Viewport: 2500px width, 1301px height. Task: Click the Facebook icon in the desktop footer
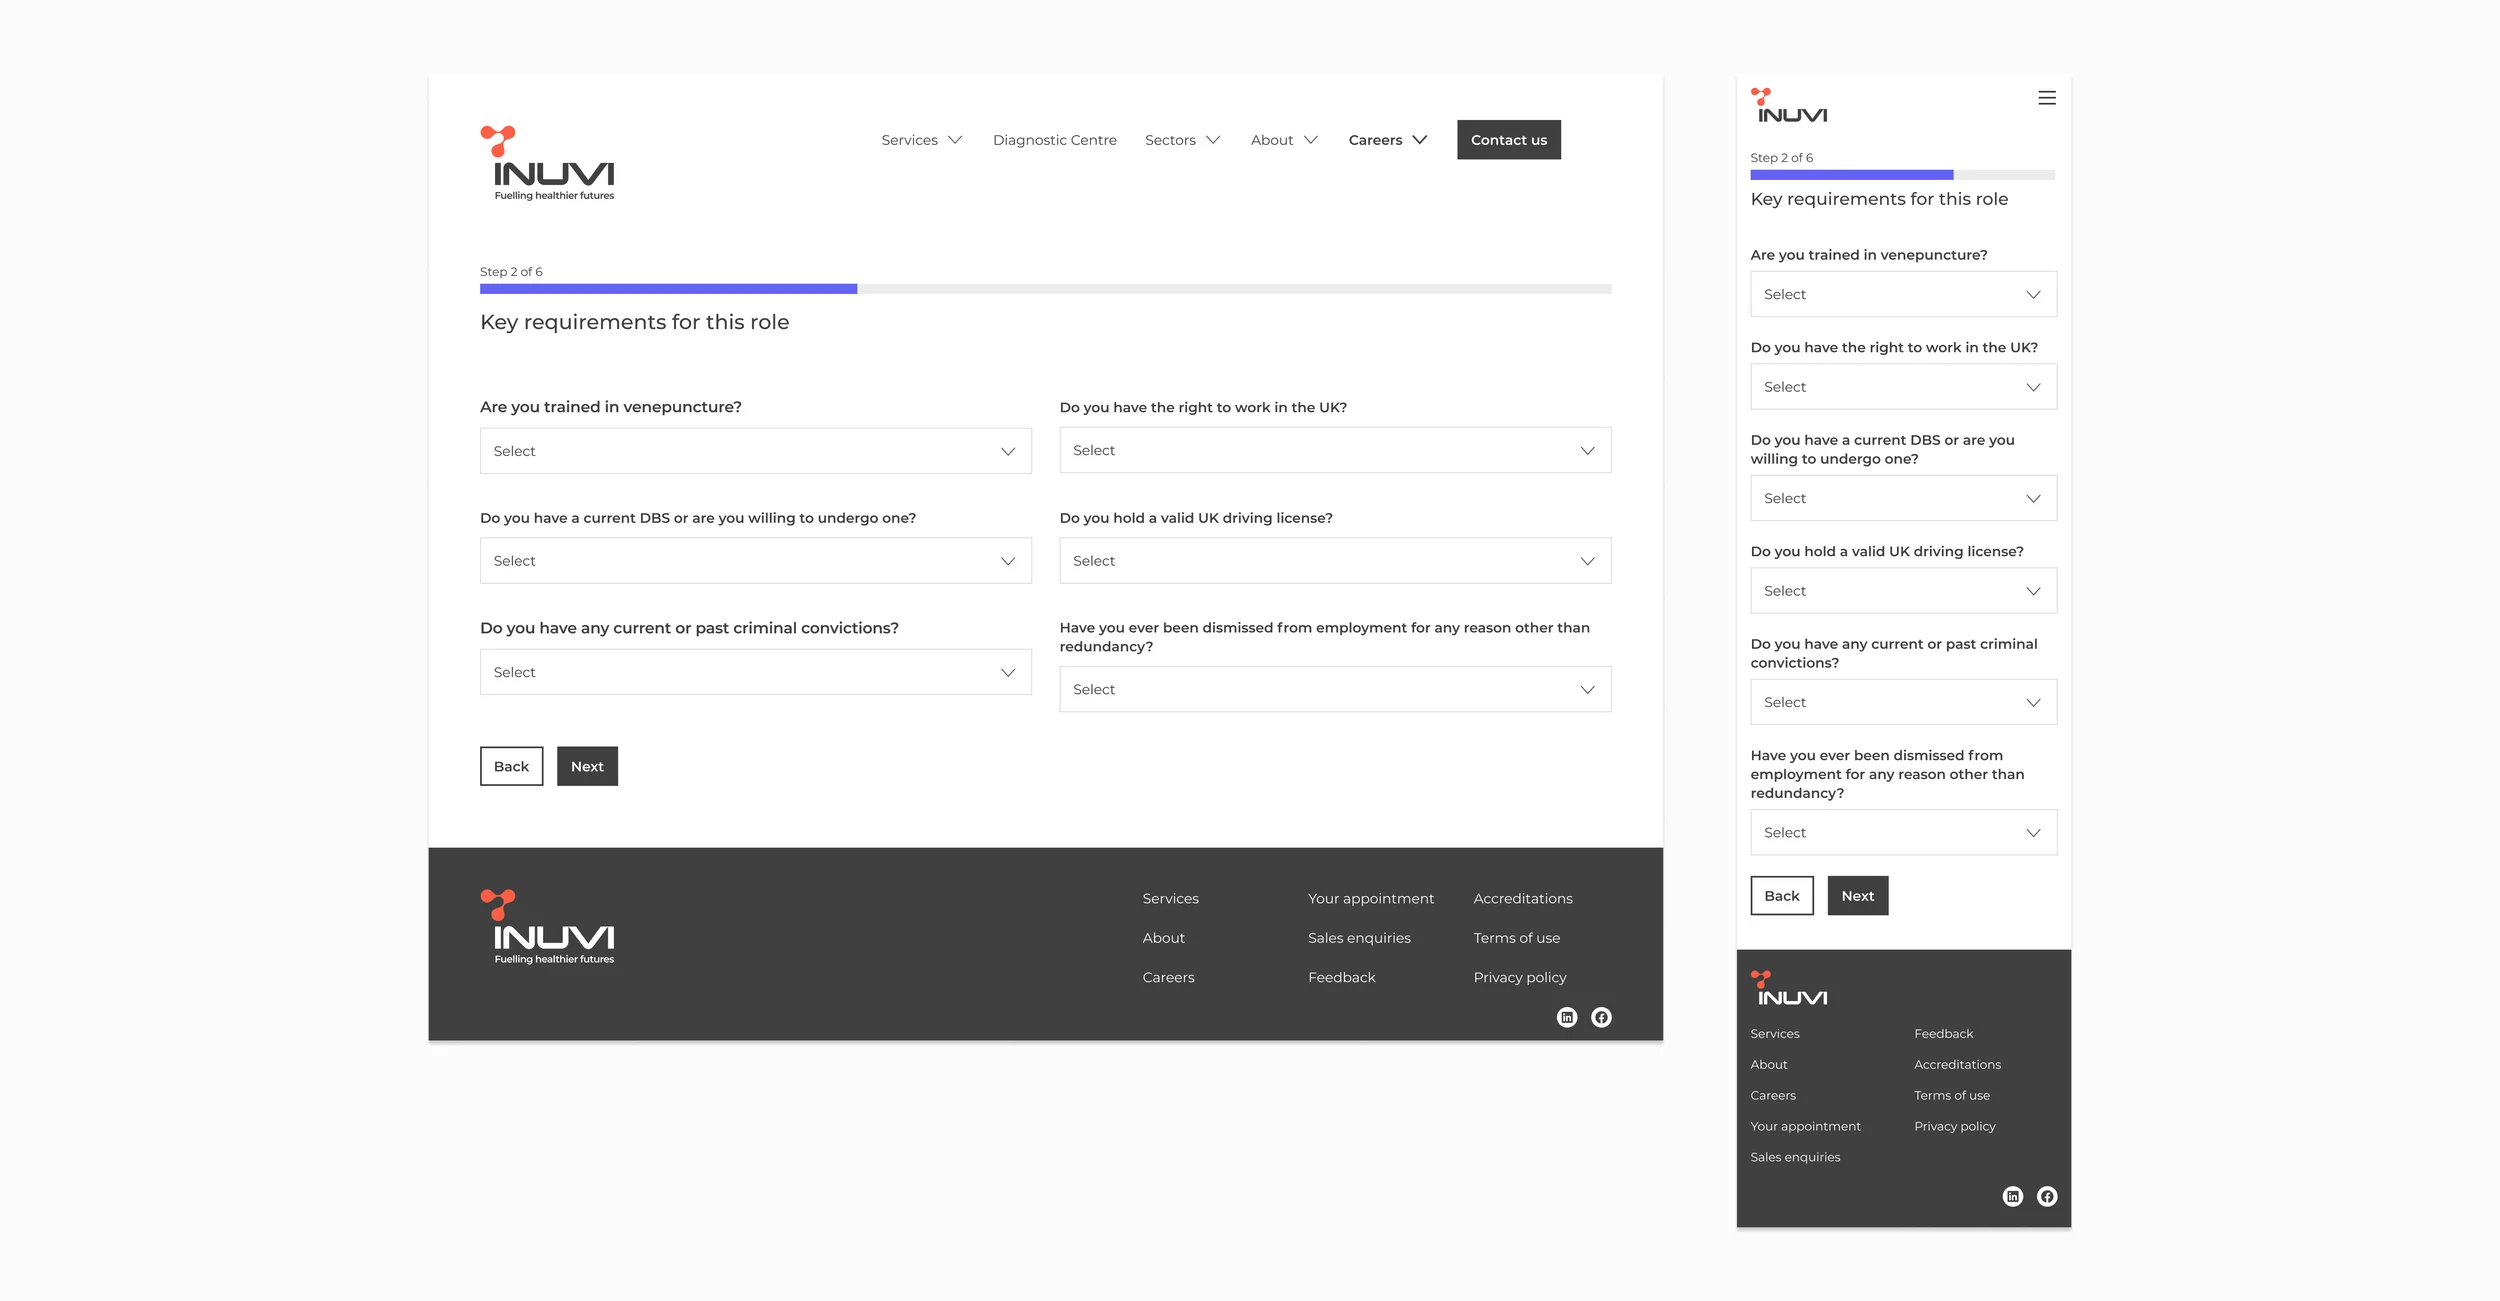(1601, 1017)
